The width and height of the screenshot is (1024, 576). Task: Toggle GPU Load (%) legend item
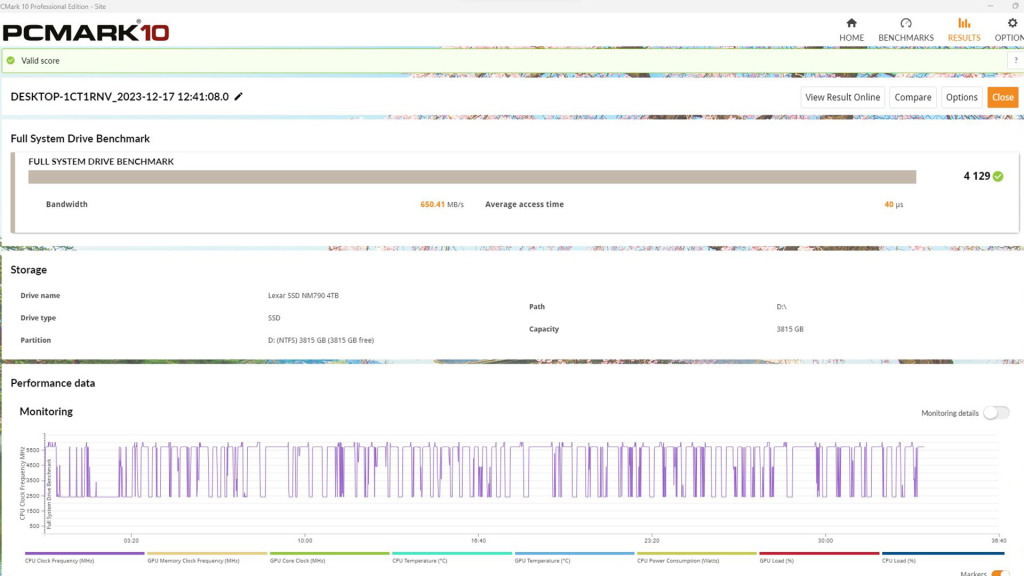(819, 557)
